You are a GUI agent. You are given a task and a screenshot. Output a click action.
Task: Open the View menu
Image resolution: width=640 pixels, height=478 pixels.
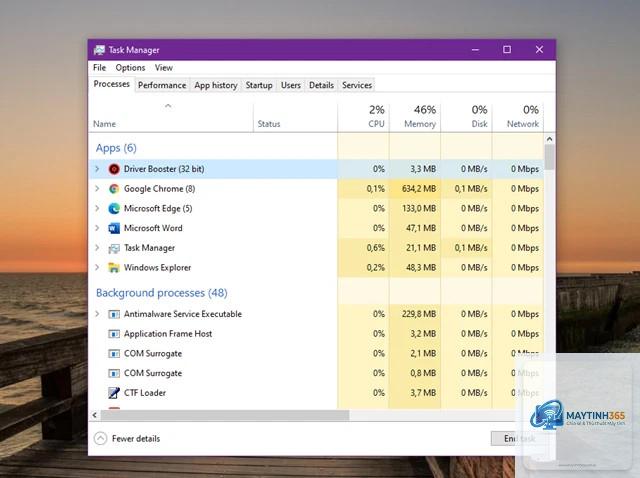click(164, 68)
